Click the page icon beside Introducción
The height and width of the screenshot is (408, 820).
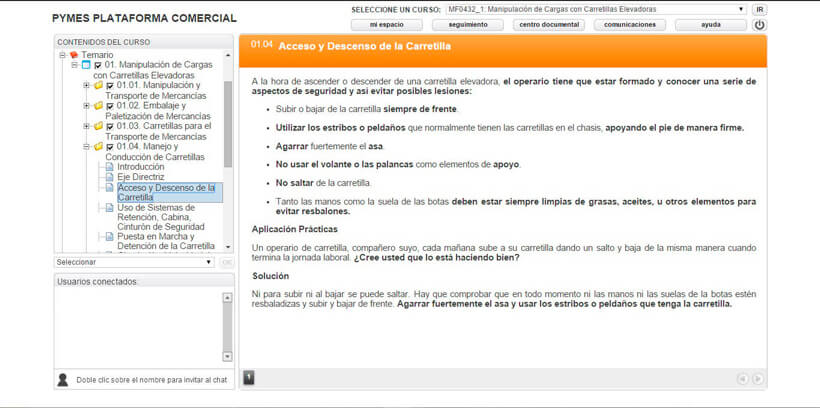(109, 167)
